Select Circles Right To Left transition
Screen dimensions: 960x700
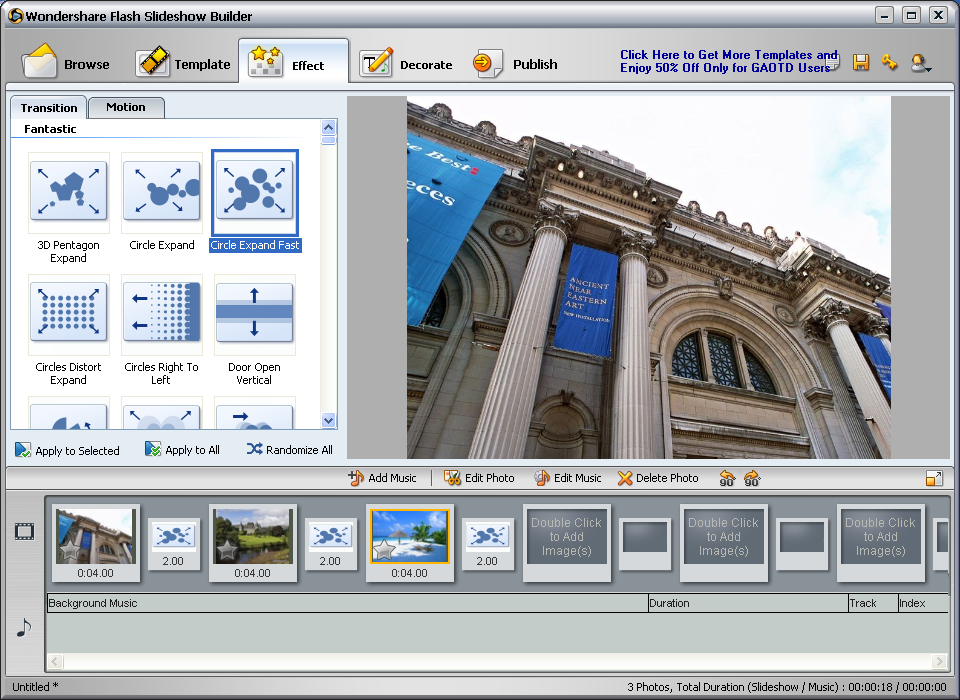pos(161,313)
